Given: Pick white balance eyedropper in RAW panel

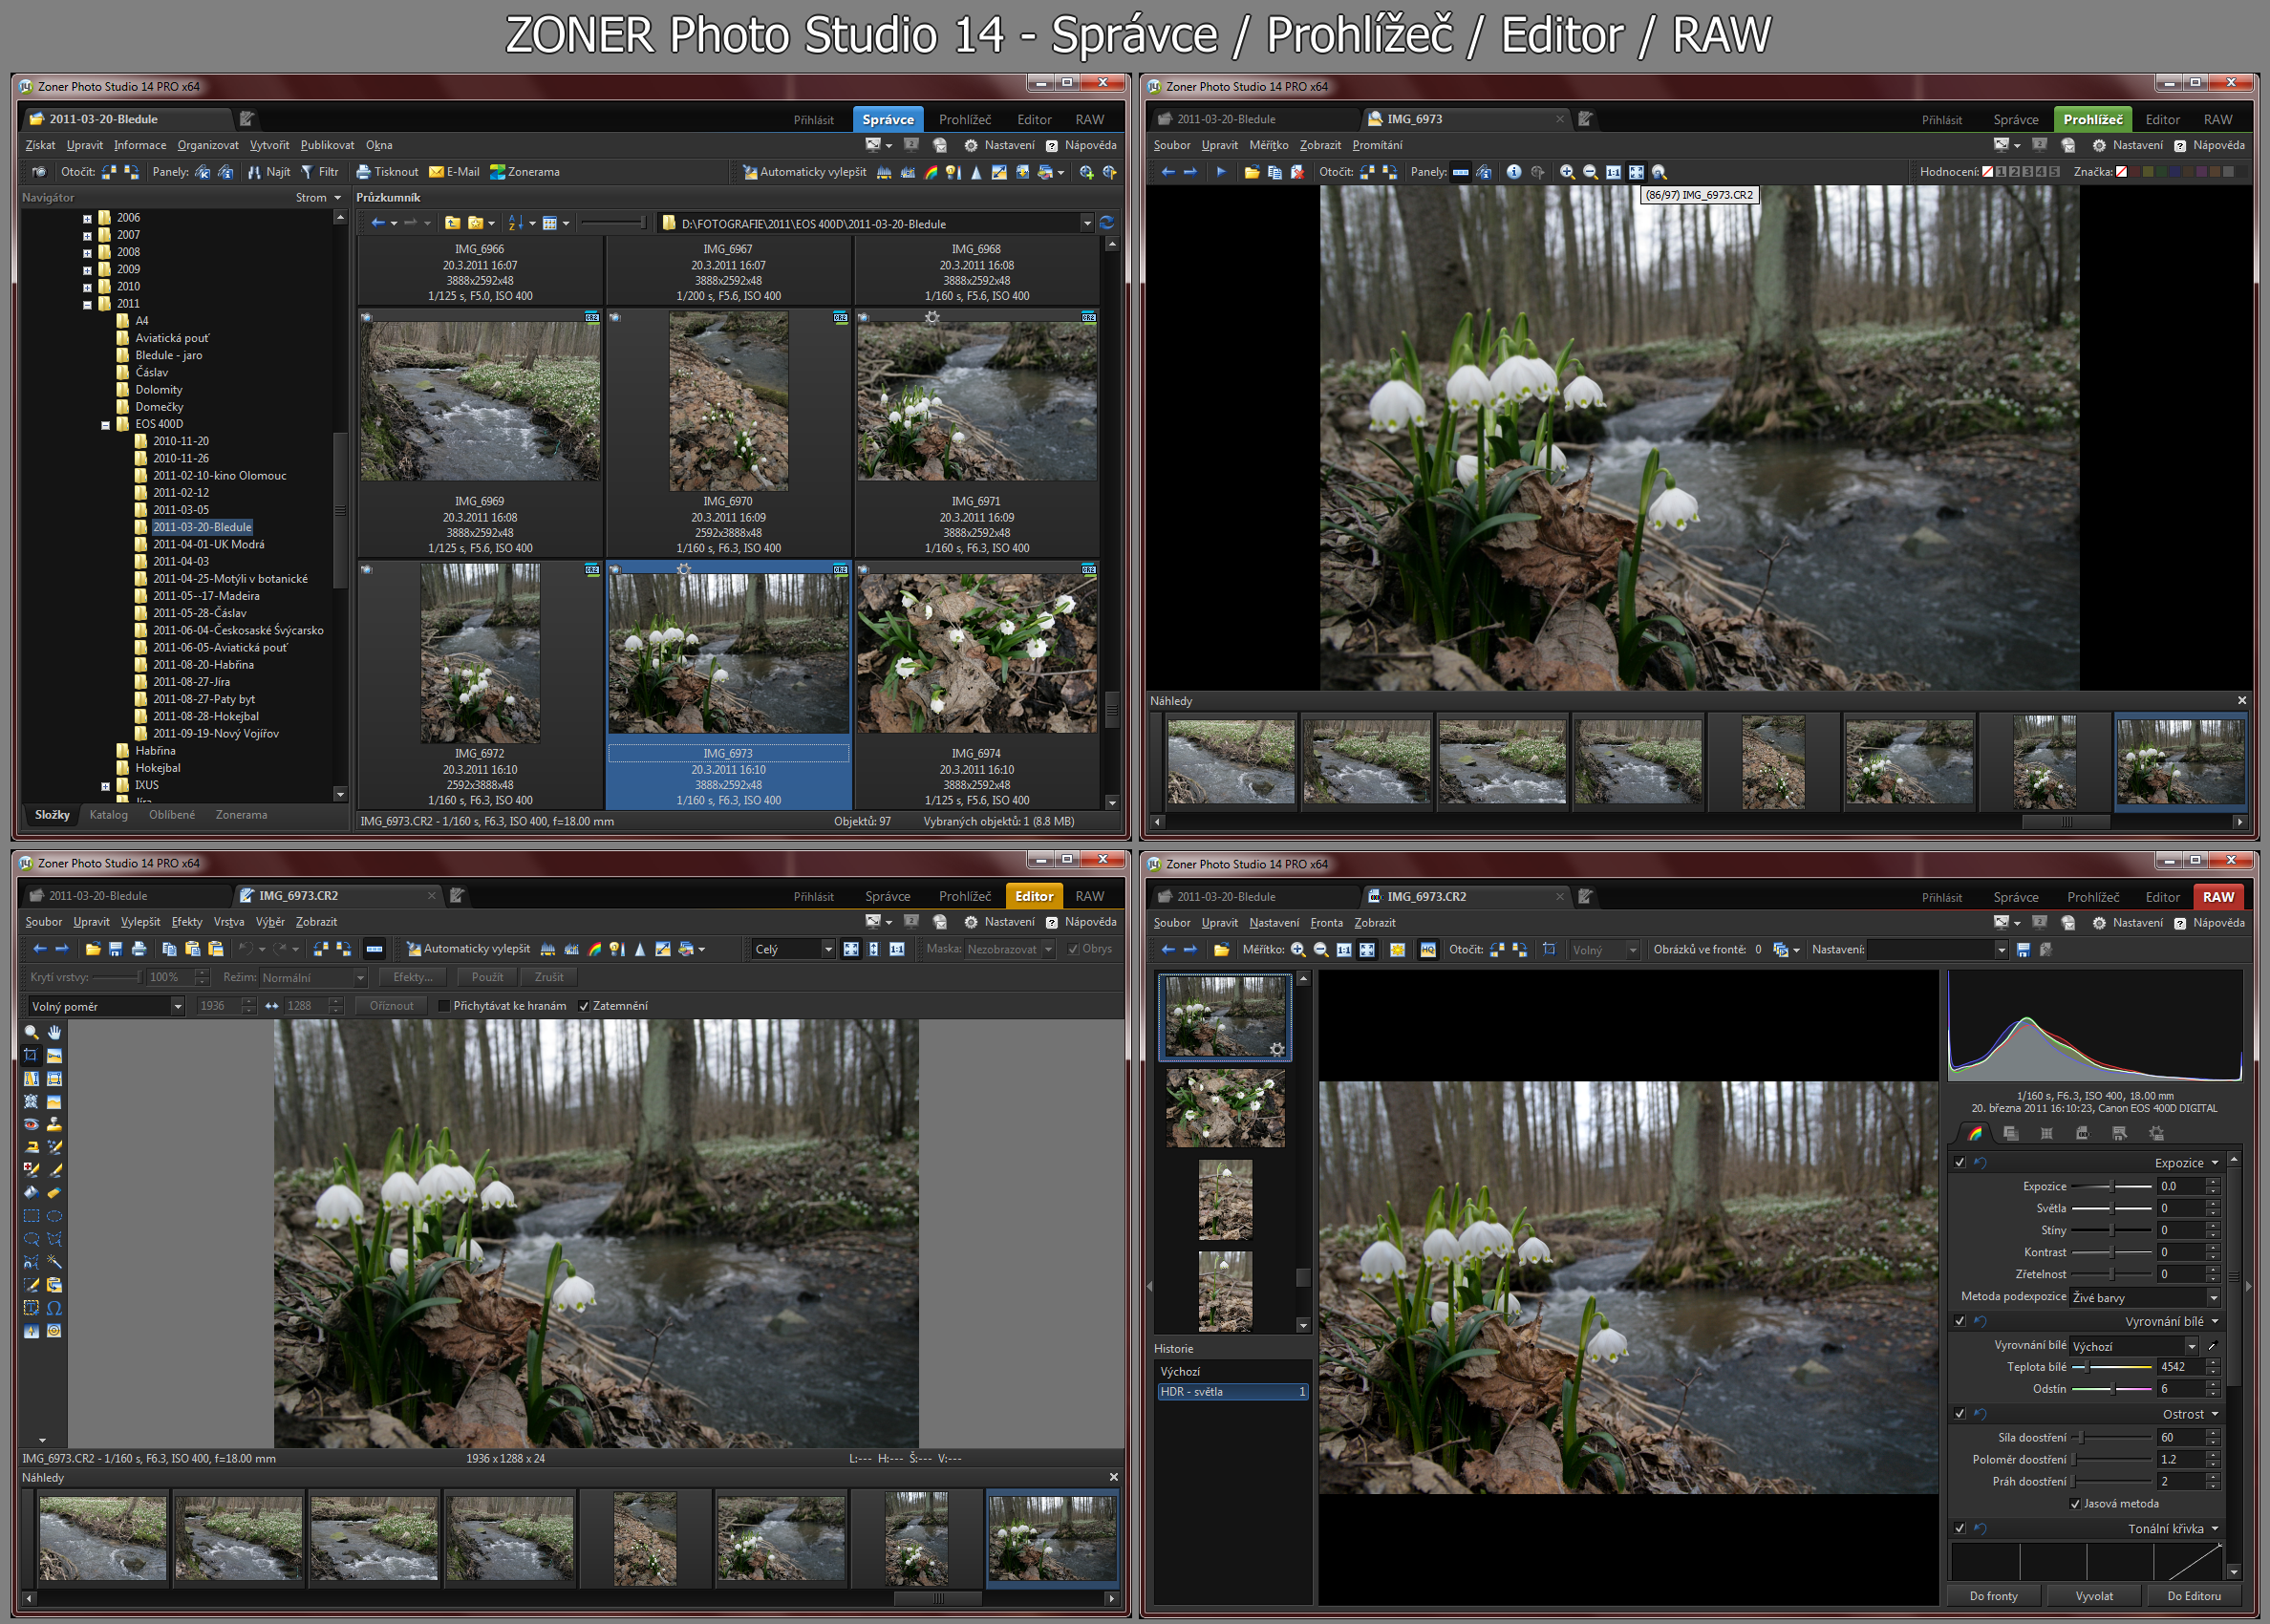Looking at the screenshot, I should [x=2213, y=1346].
